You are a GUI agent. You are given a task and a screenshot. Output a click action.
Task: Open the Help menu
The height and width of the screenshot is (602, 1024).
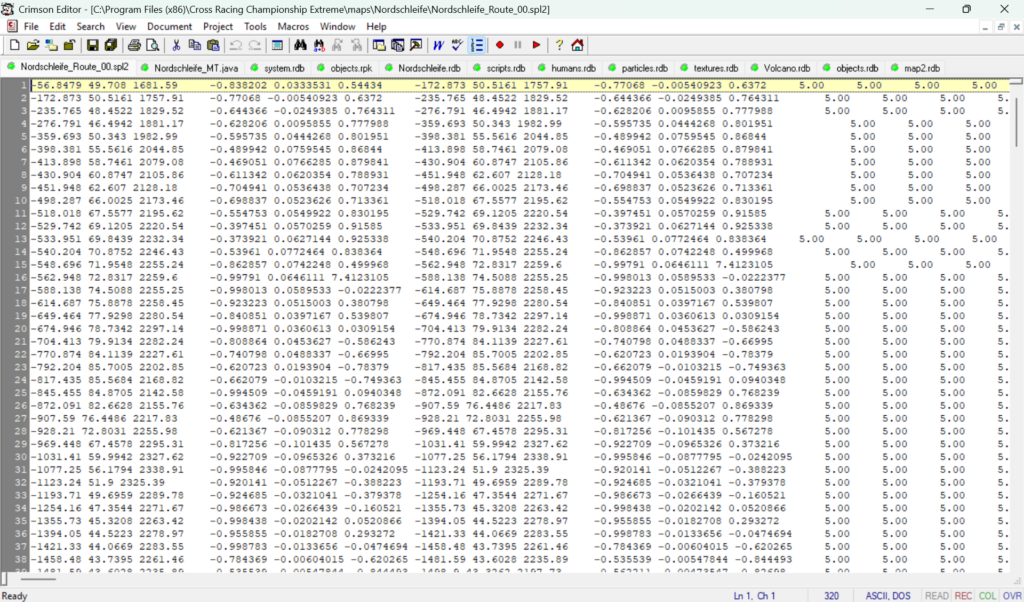pyautogui.click(x=376, y=27)
